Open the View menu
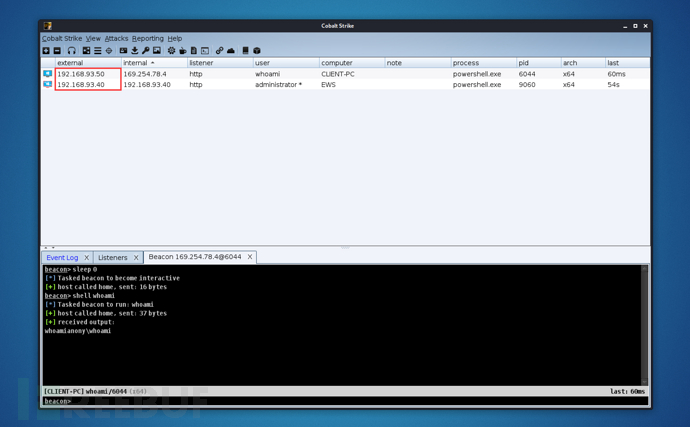The width and height of the screenshot is (690, 427). [93, 38]
